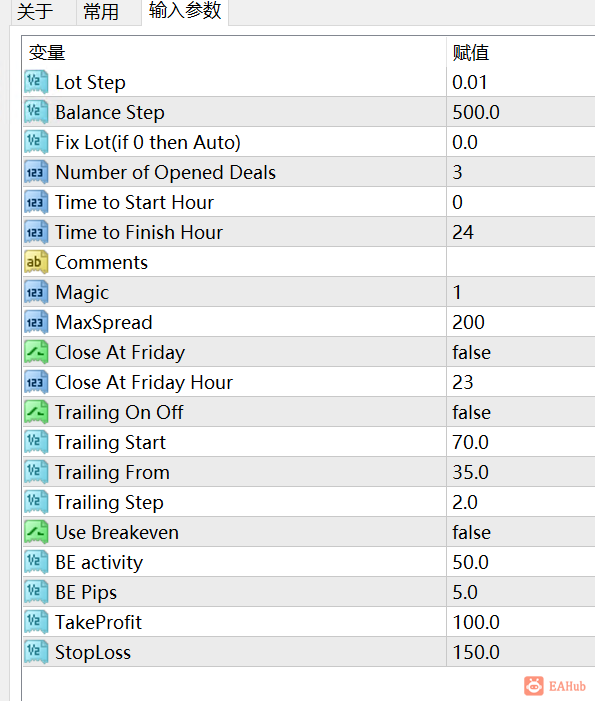Click the 赋值 column header
595x701 pixels.
tap(521, 52)
